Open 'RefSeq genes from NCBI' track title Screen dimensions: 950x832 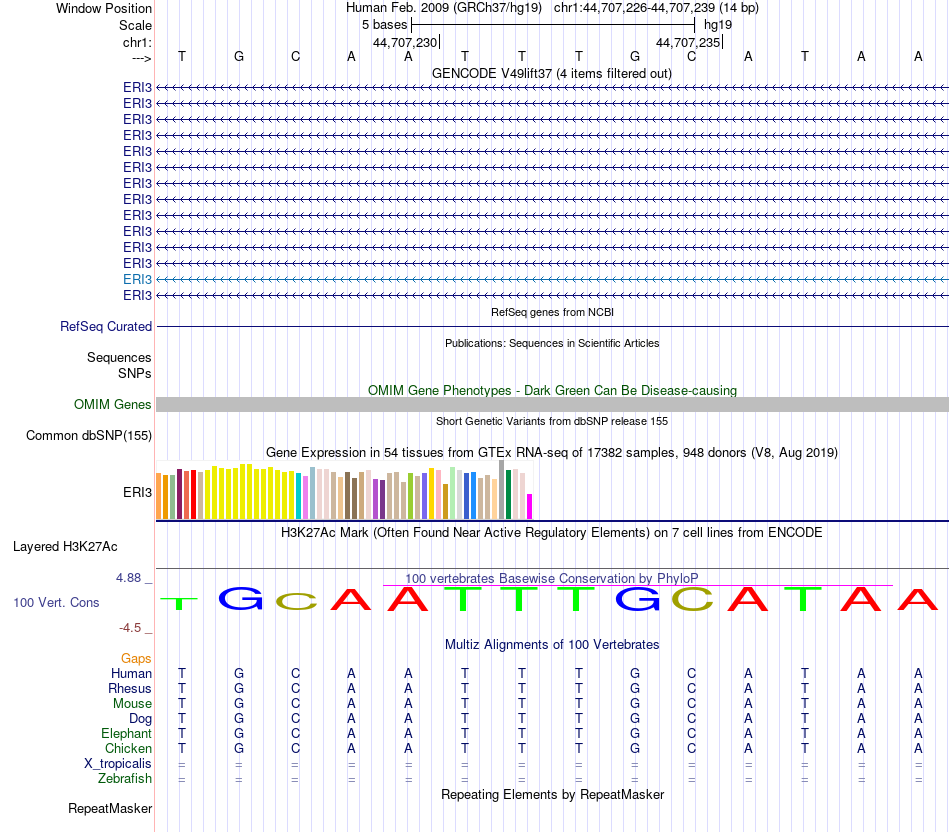[x=552, y=312]
